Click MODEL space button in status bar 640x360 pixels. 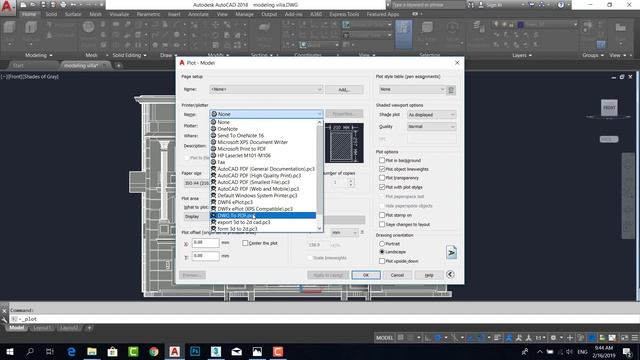coord(384,338)
